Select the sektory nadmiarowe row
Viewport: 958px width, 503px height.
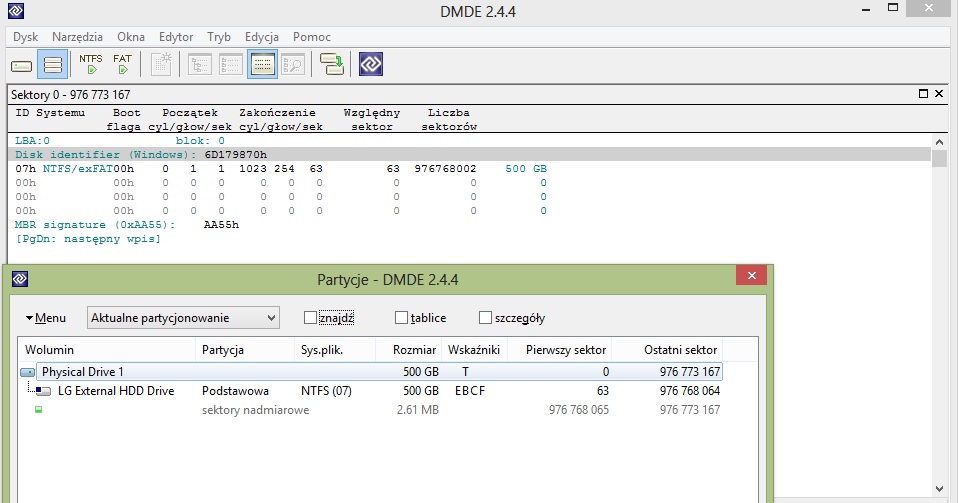[x=371, y=409]
